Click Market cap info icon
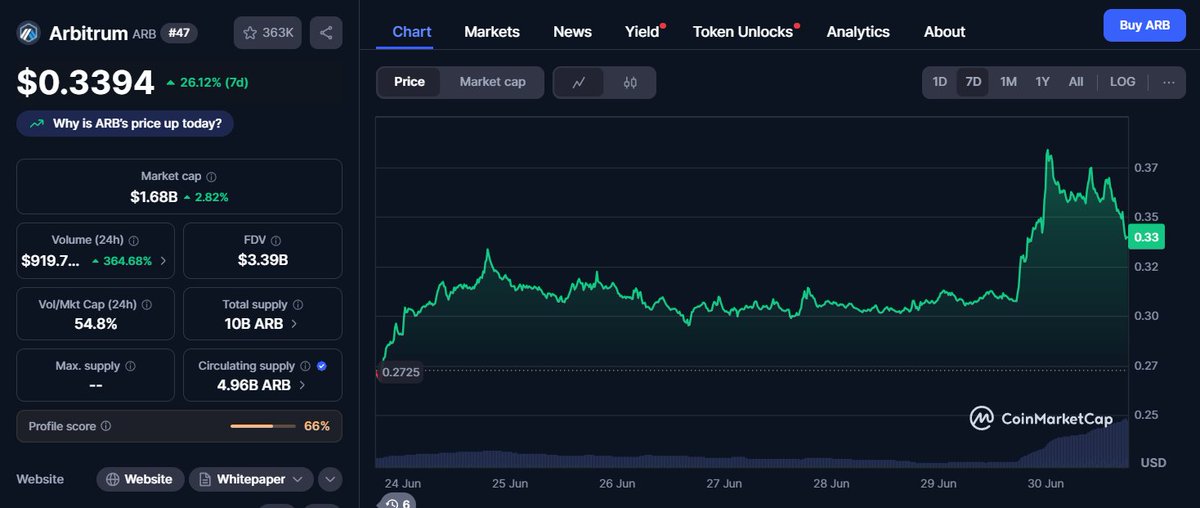This screenshot has width=1200, height=508. click(x=211, y=176)
